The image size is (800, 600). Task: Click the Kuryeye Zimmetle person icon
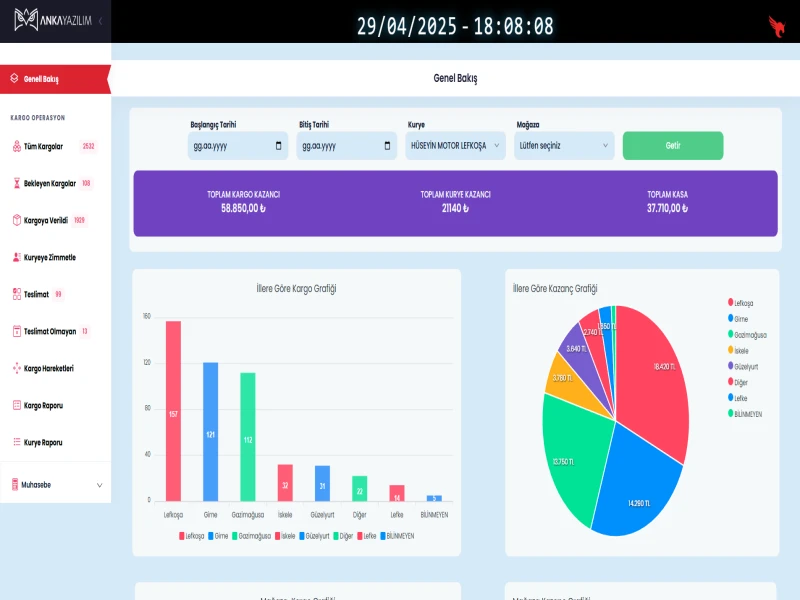tap(16, 257)
